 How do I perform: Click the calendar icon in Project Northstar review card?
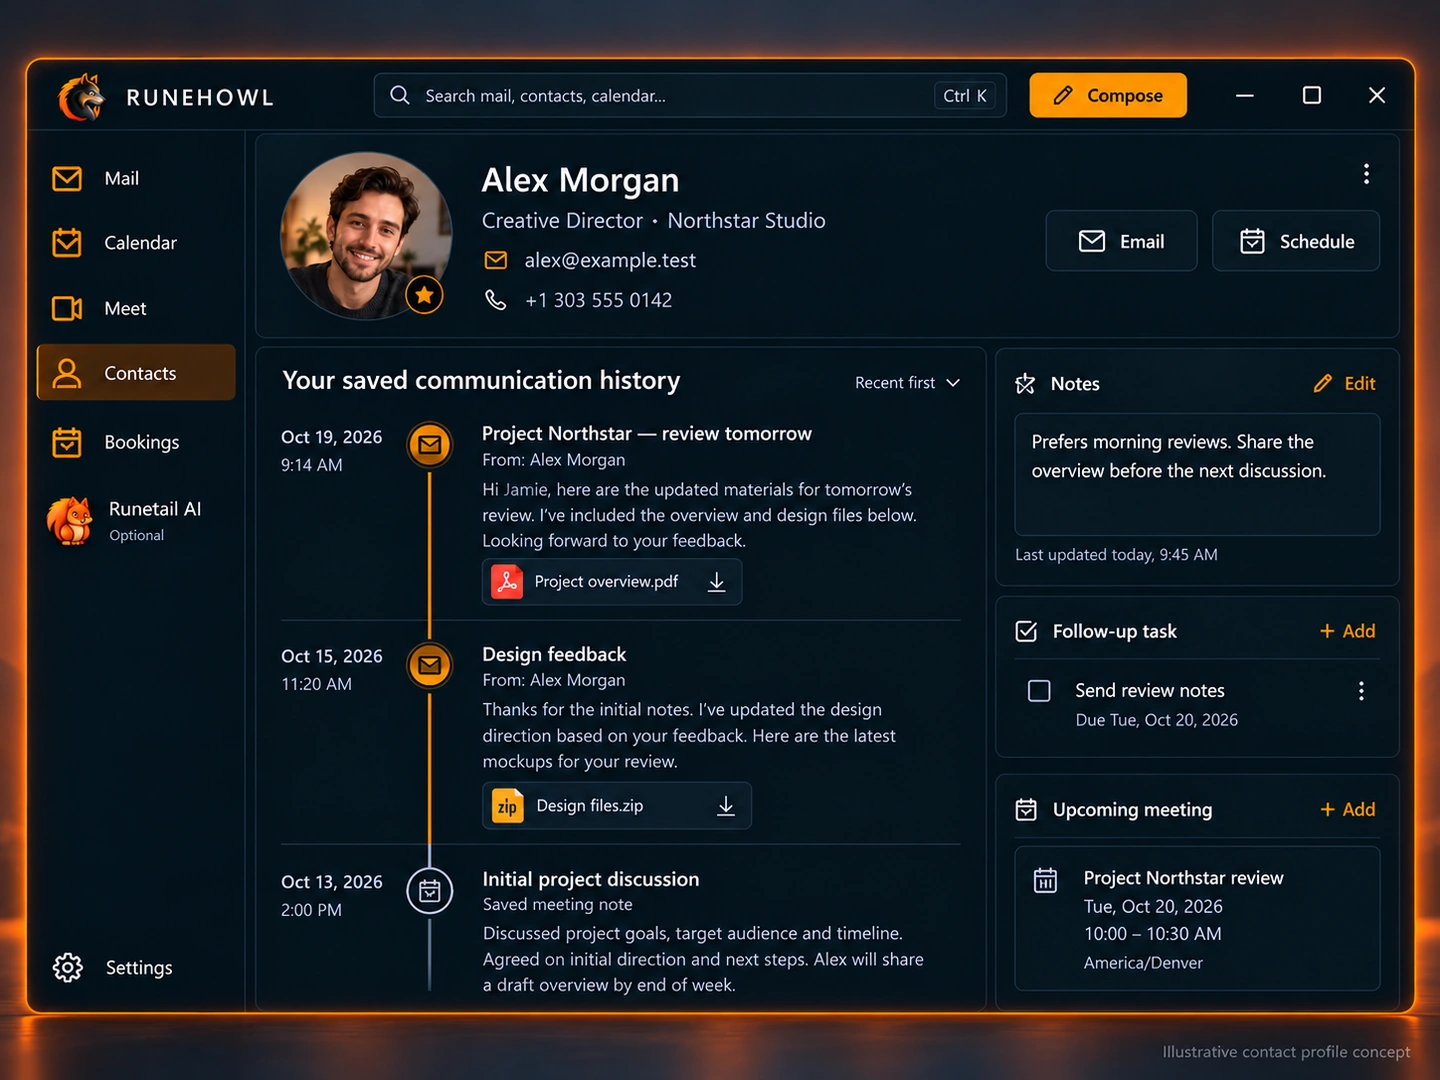[1045, 880]
